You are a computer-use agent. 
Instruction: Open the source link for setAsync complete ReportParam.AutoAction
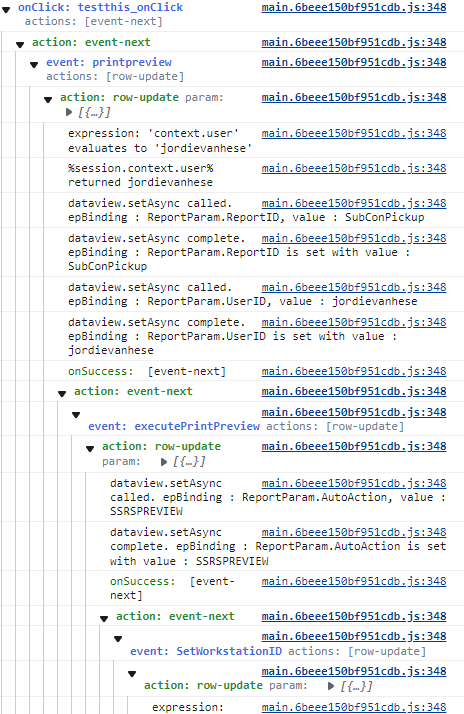tap(354, 532)
